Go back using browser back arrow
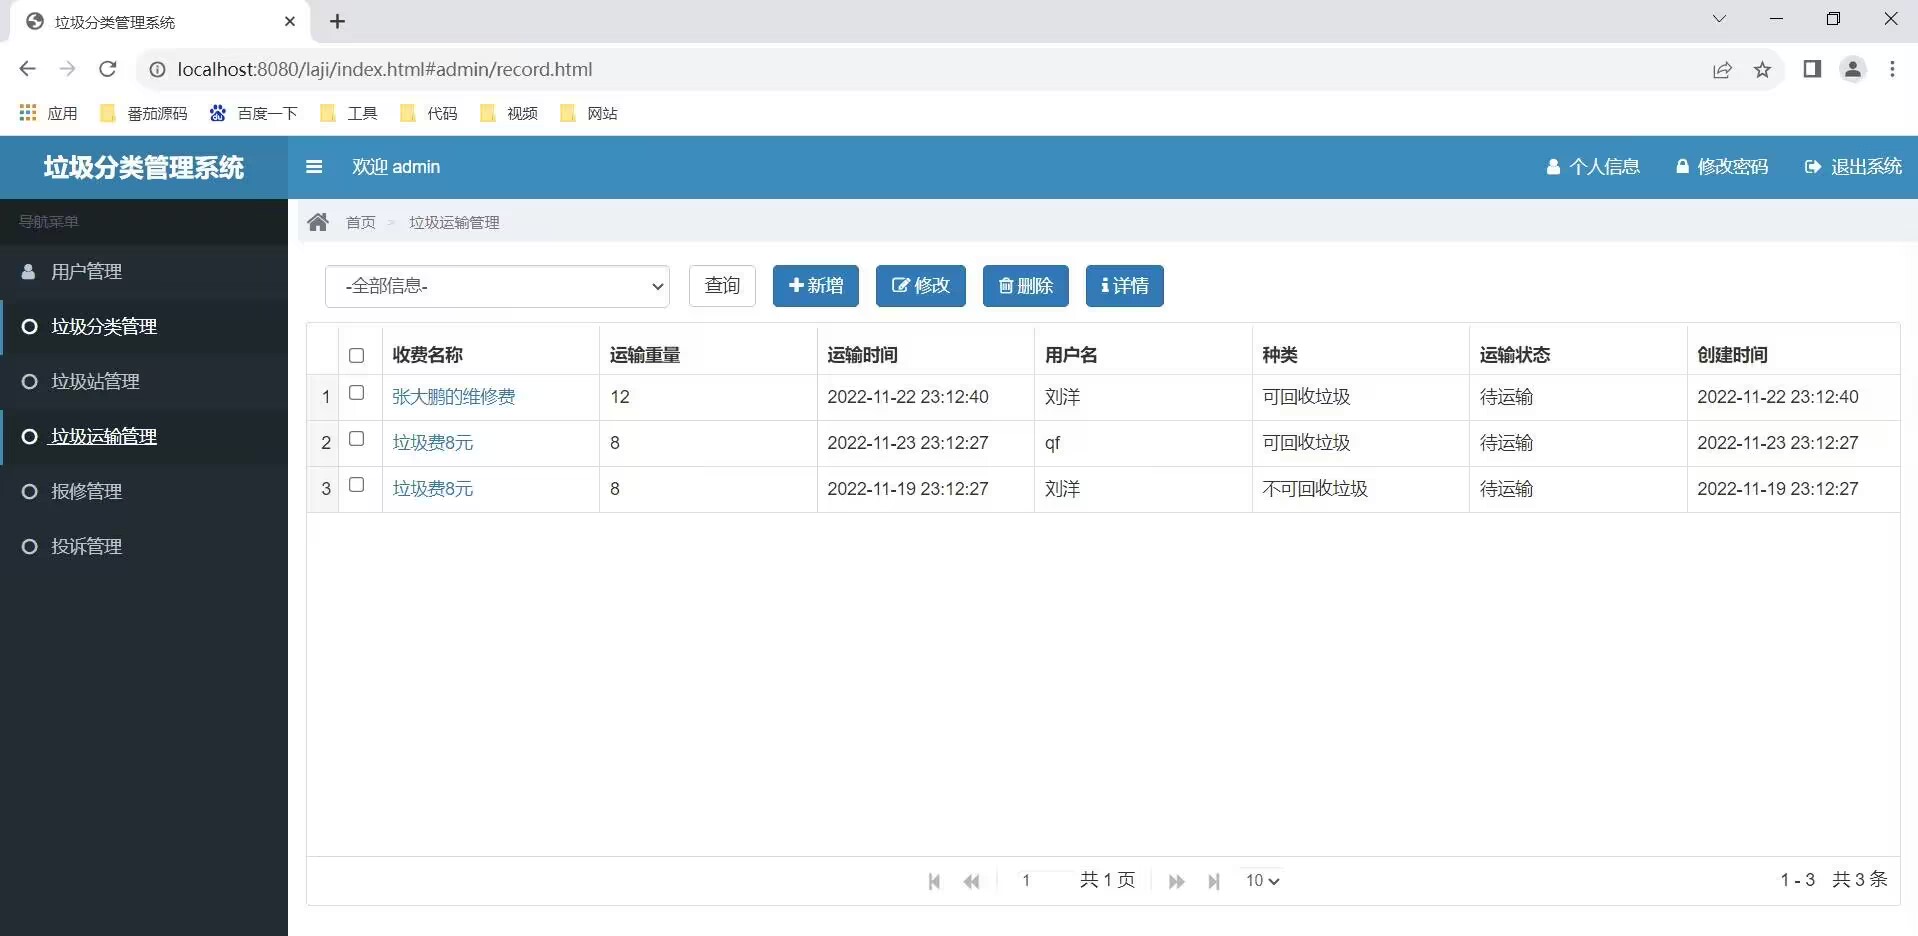Screen dimensions: 1918x936 27,69
